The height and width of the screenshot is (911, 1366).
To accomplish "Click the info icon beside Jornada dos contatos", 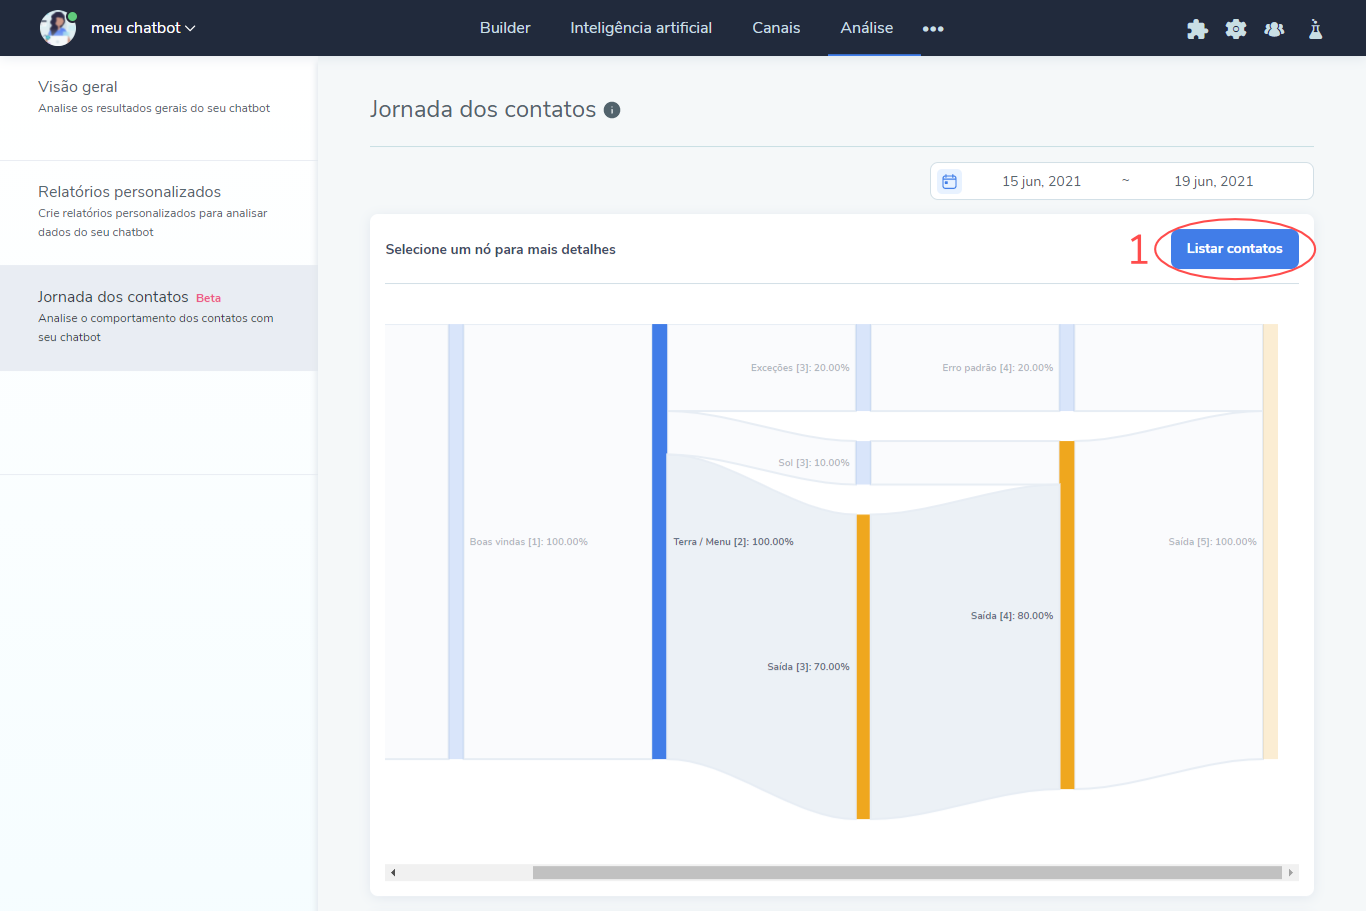I will [612, 110].
